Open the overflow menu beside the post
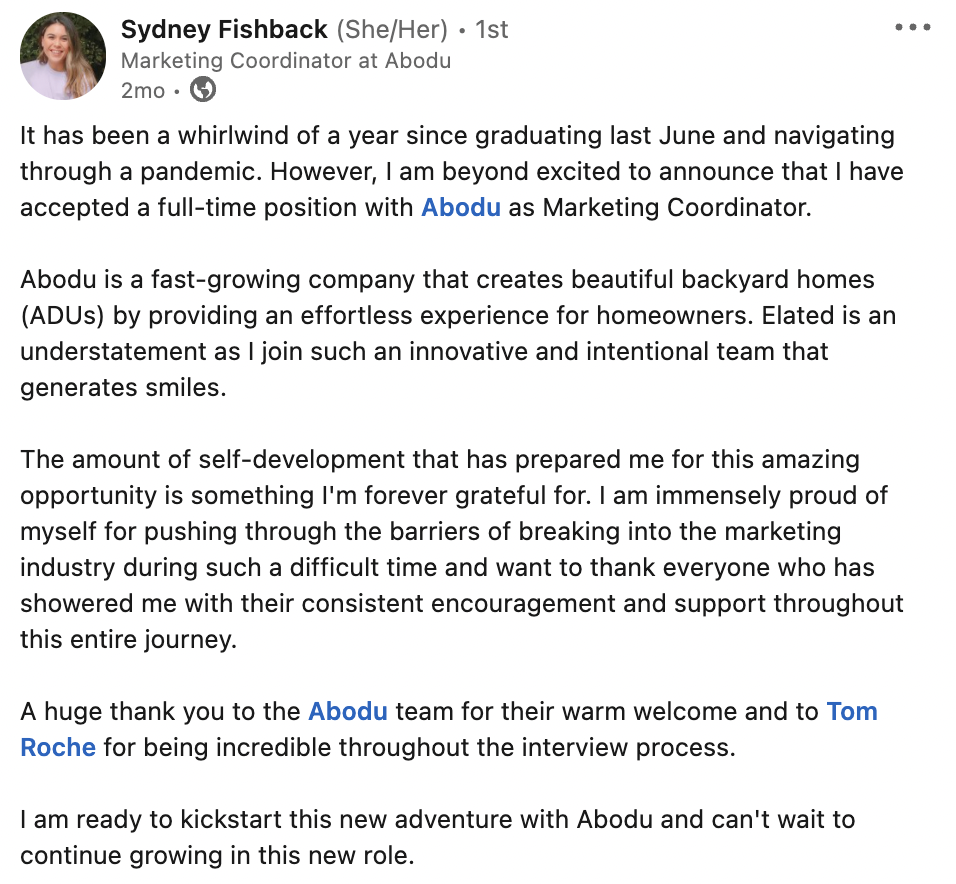Screen dimensions: 956x884 click(x=911, y=28)
